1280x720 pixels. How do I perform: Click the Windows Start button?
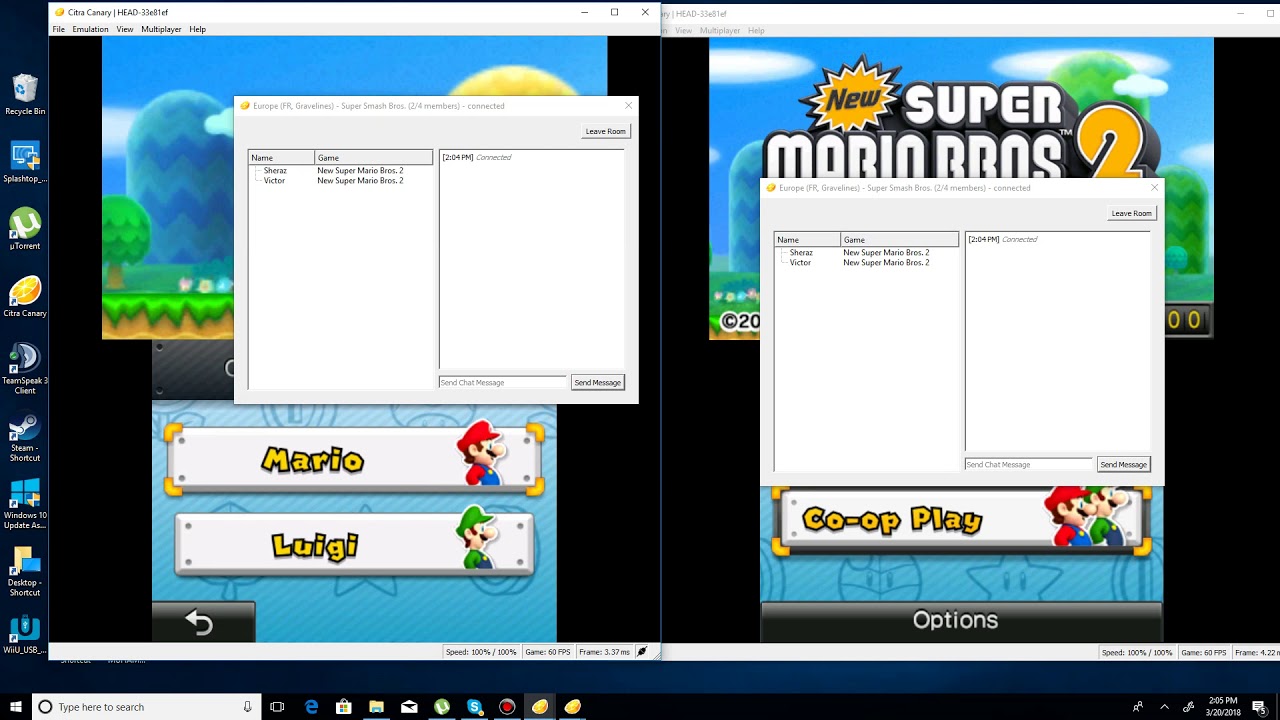(16, 707)
